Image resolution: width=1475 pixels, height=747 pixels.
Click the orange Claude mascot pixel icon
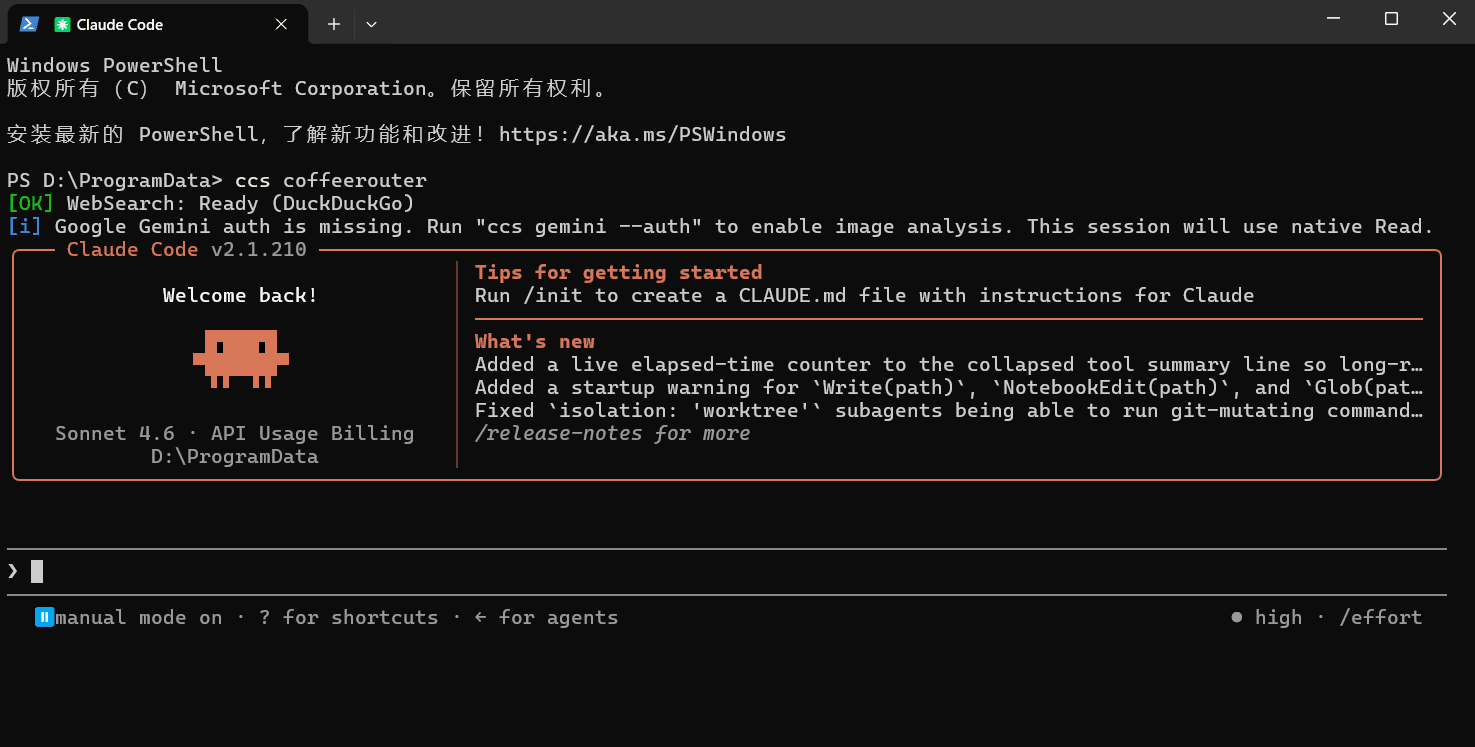point(241,358)
